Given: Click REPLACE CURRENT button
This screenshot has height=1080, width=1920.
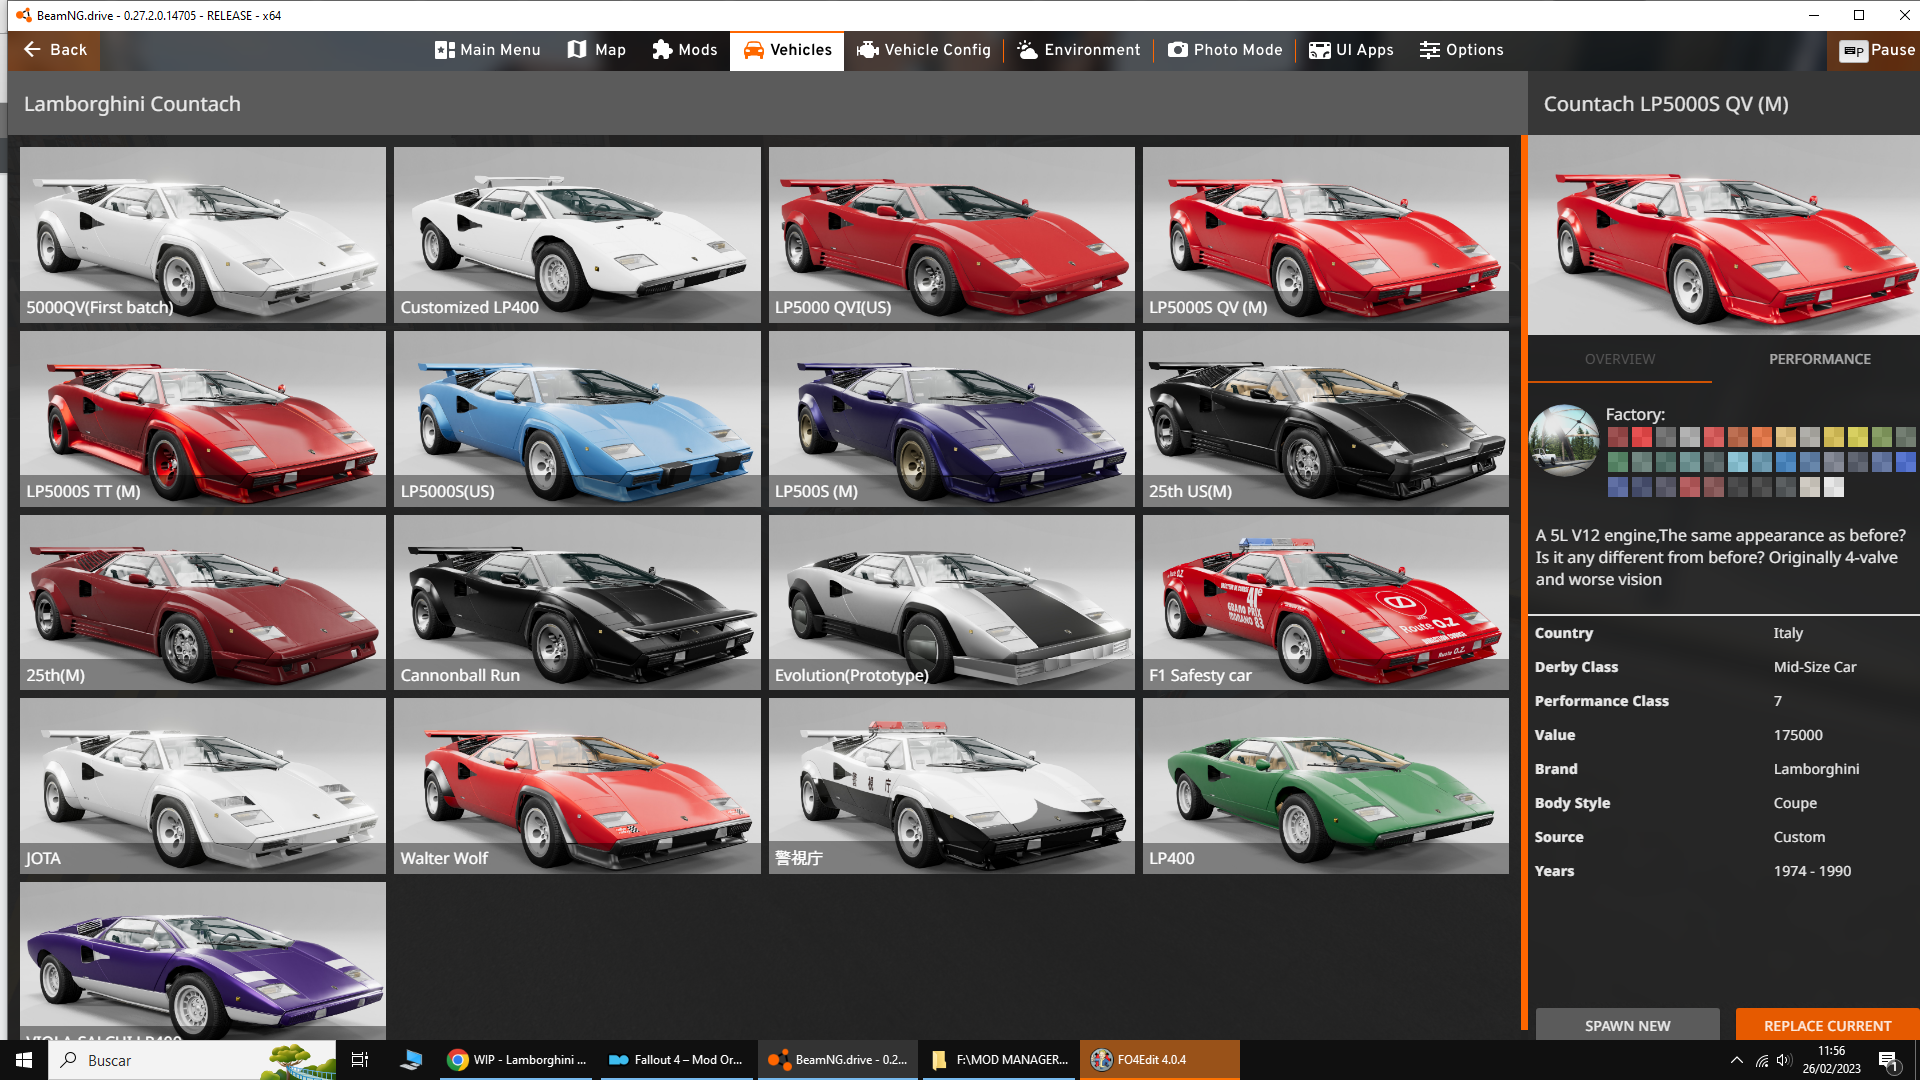Looking at the screenshot, I should 1827,1025.
